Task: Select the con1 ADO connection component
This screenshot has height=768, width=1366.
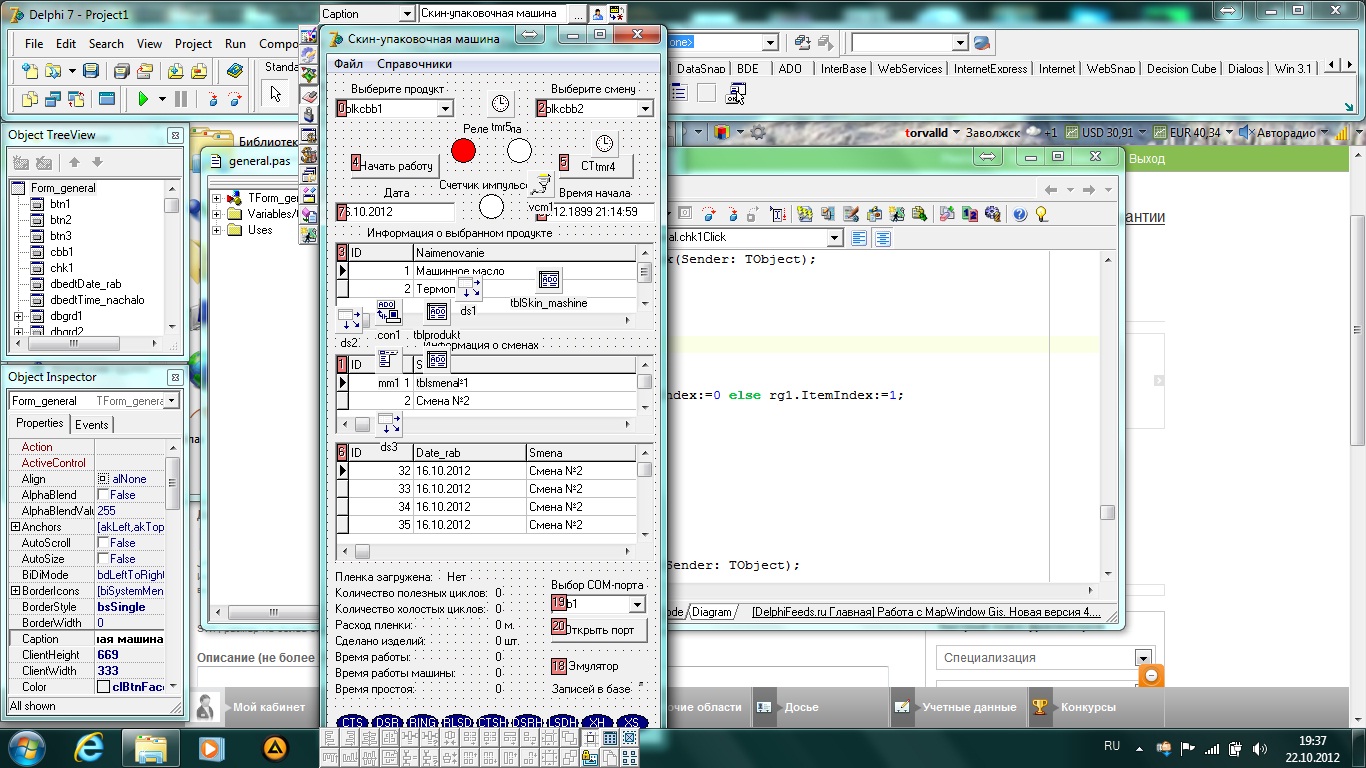Action: [x=388, y=312]
